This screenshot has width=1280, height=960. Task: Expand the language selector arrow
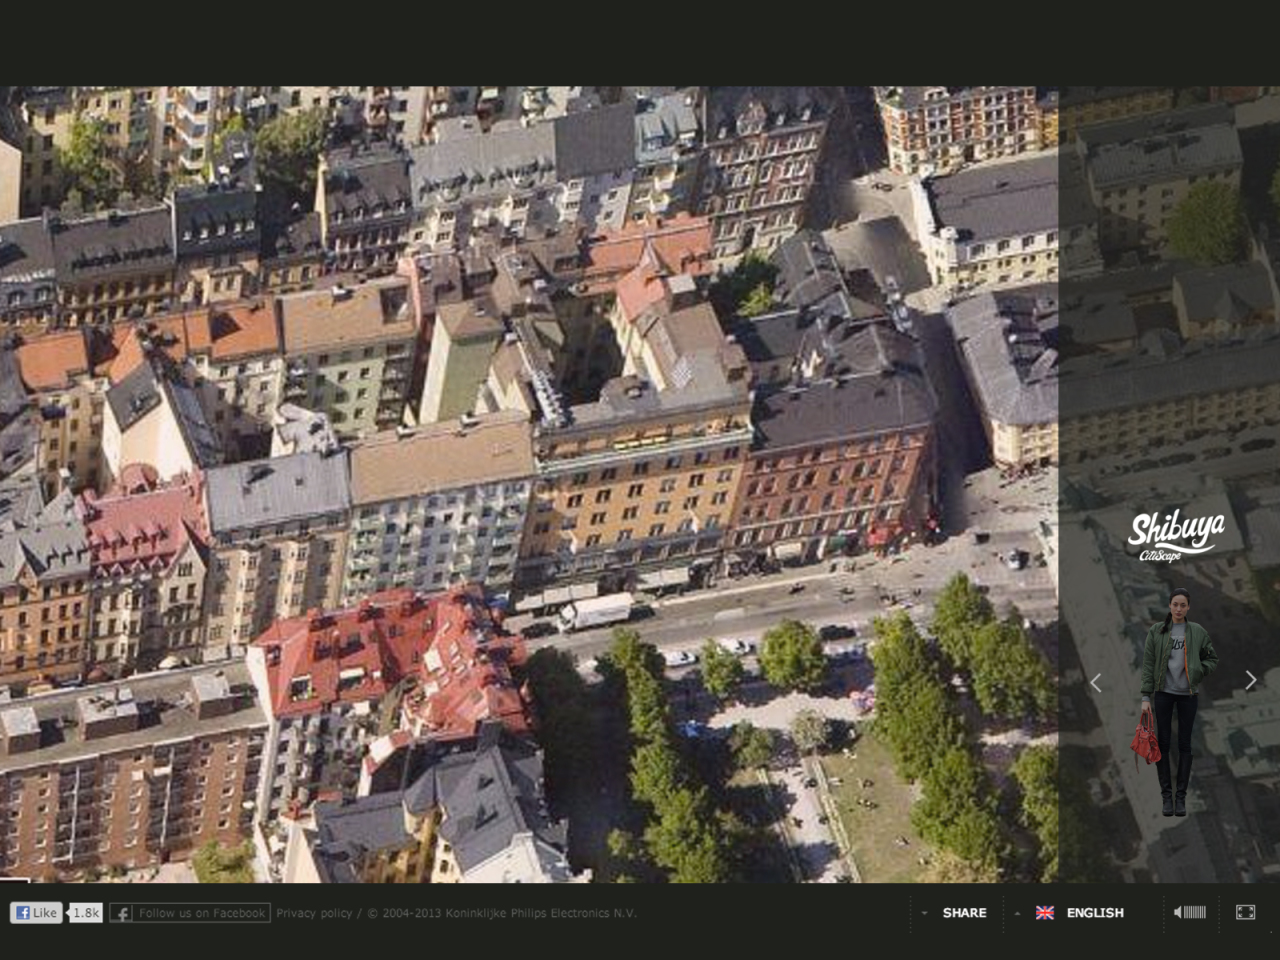[x=1017, y=912]
